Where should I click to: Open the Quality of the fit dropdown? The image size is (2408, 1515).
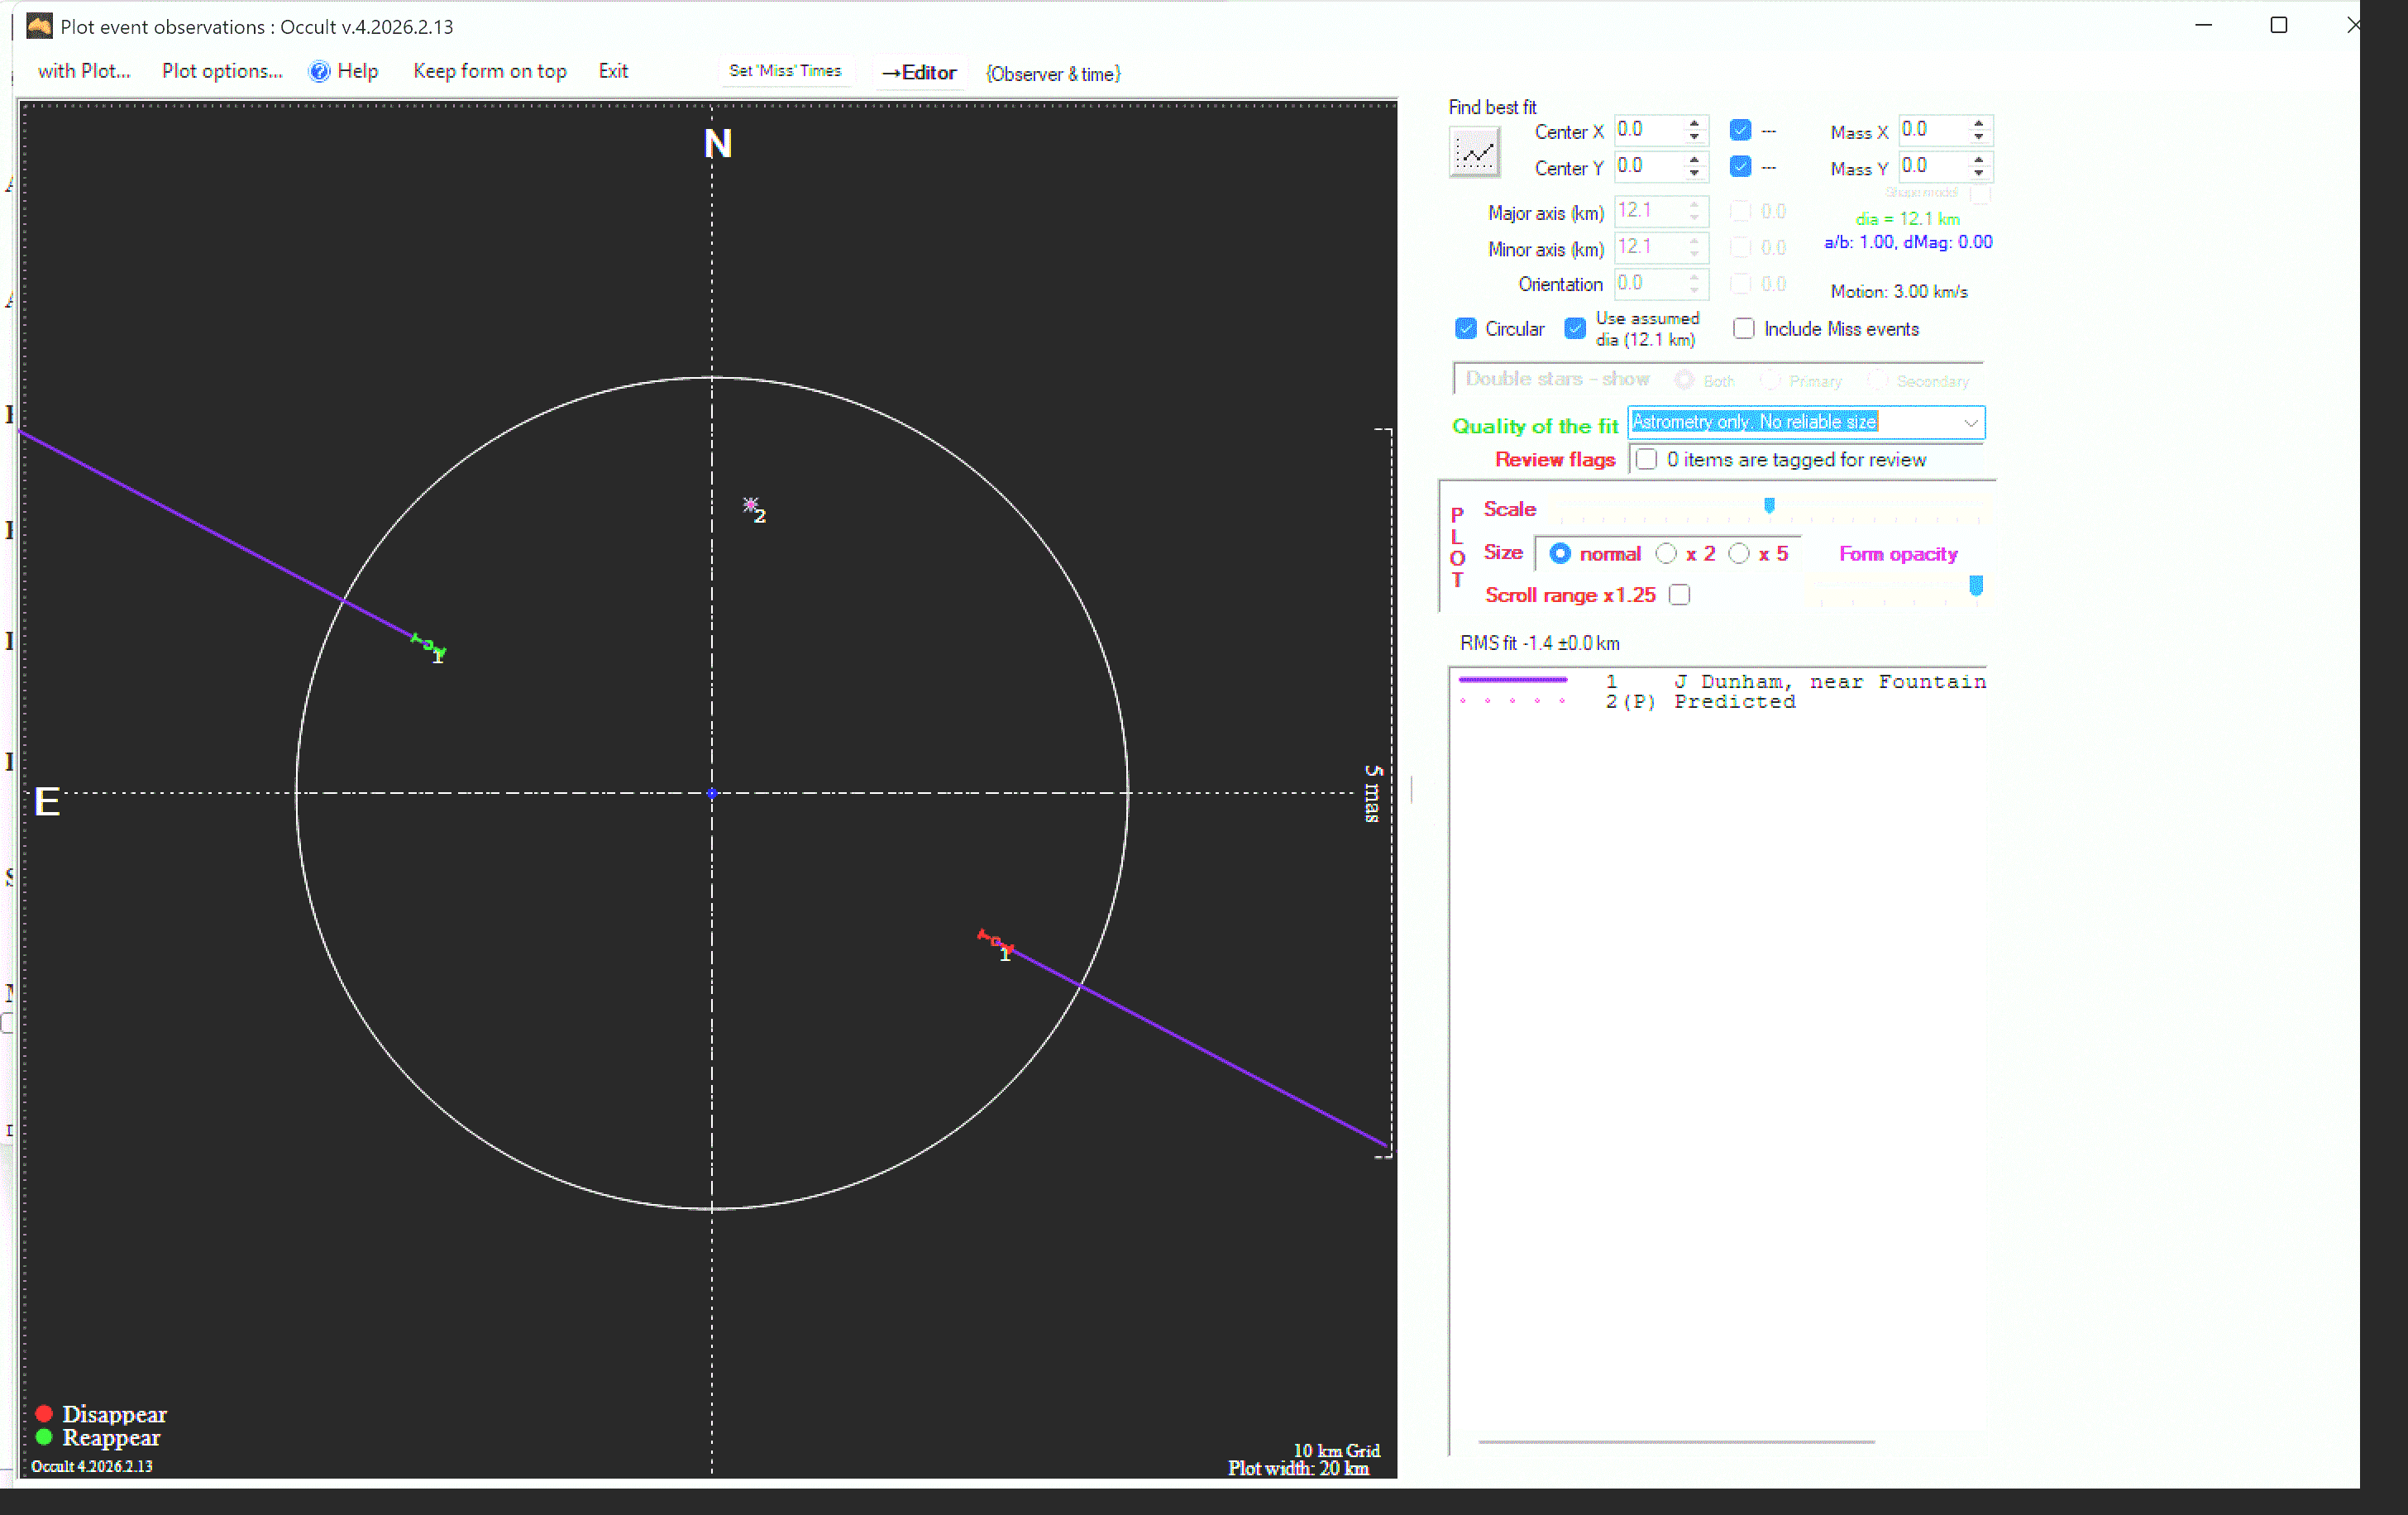pos(1970,423)
